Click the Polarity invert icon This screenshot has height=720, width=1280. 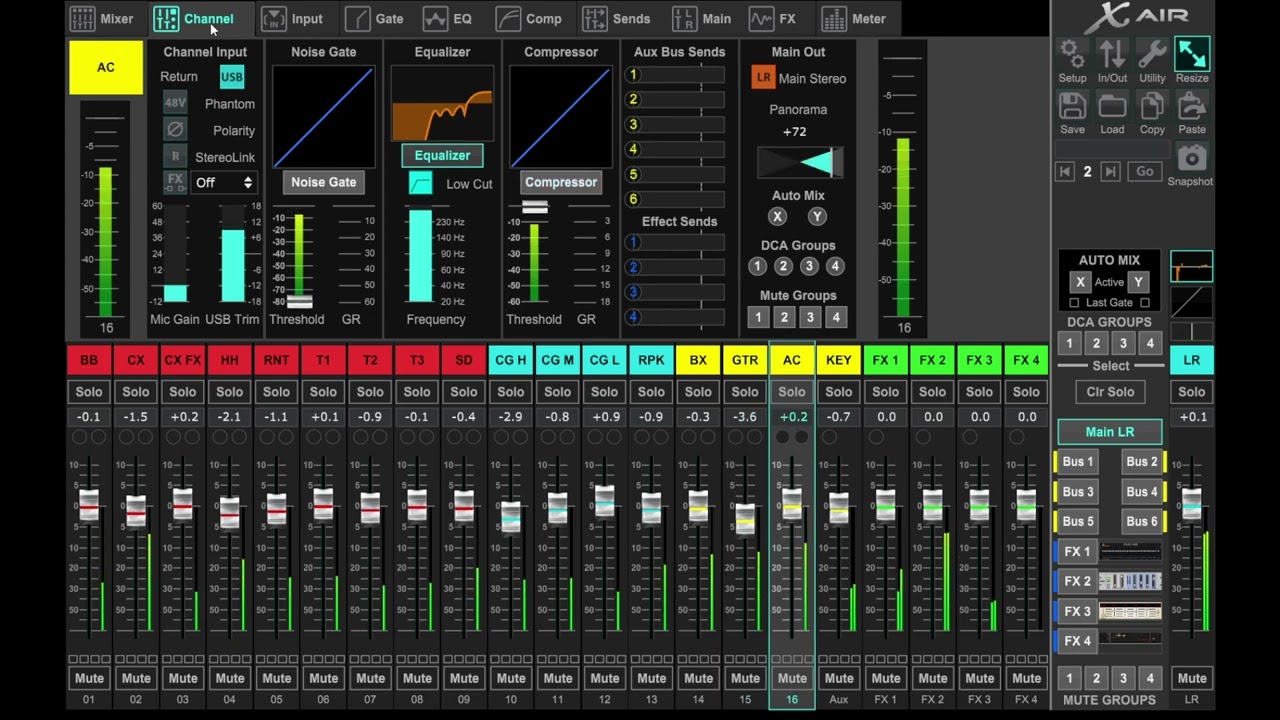tap(175, 130)
